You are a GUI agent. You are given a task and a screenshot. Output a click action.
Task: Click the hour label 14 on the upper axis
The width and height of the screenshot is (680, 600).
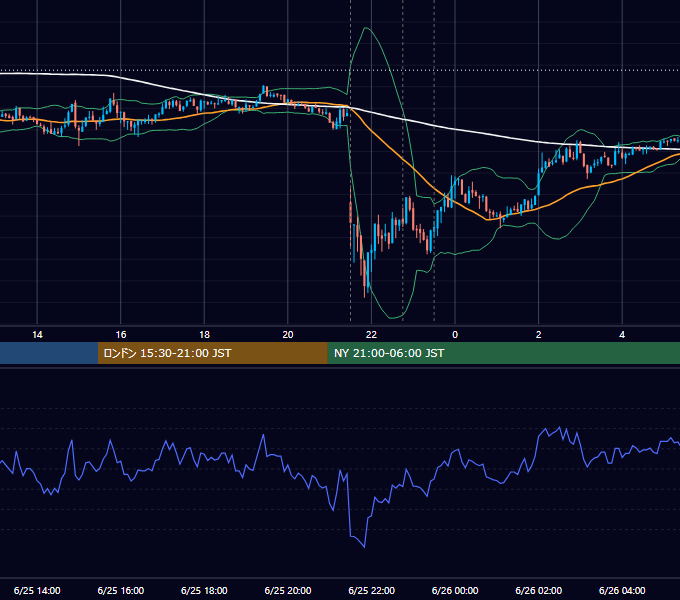pyautogui.click(x=37, y=335)
